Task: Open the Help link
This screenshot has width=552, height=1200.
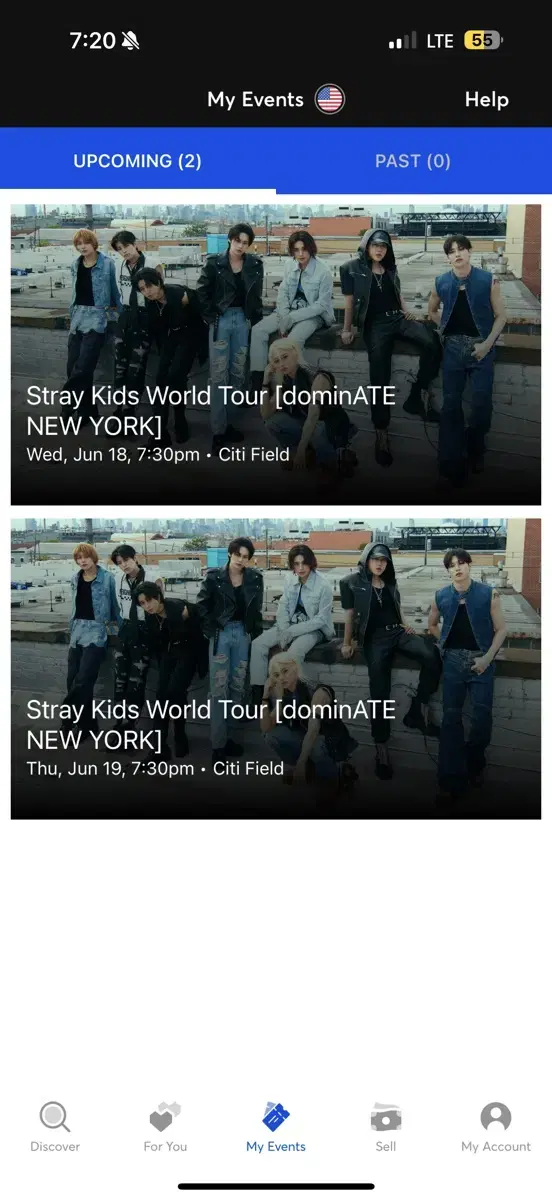Action: click(x=487, y=100)
